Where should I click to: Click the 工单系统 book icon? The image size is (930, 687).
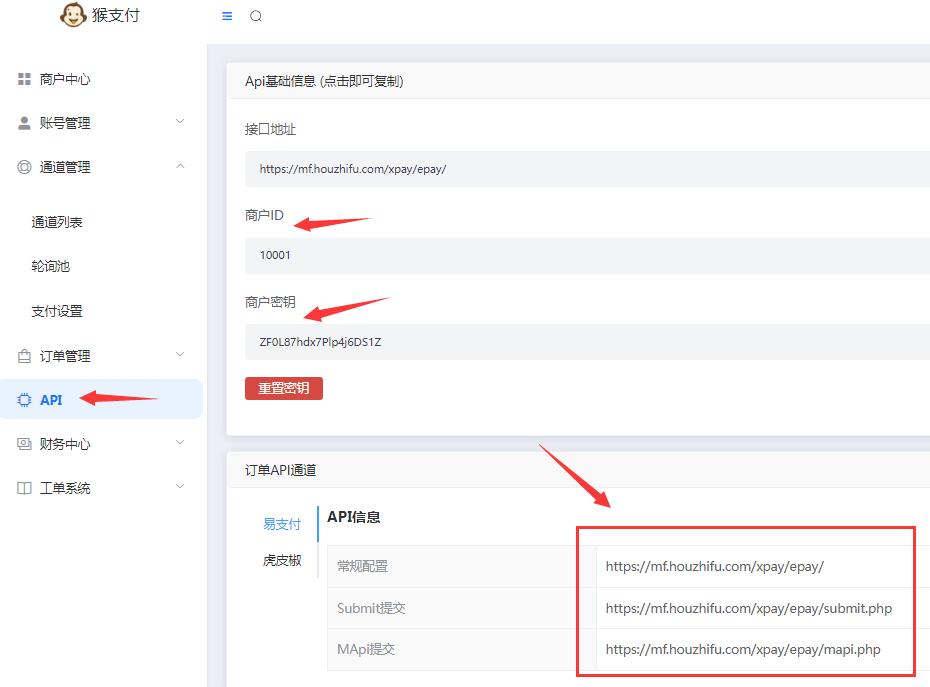[x=24, y=488]
